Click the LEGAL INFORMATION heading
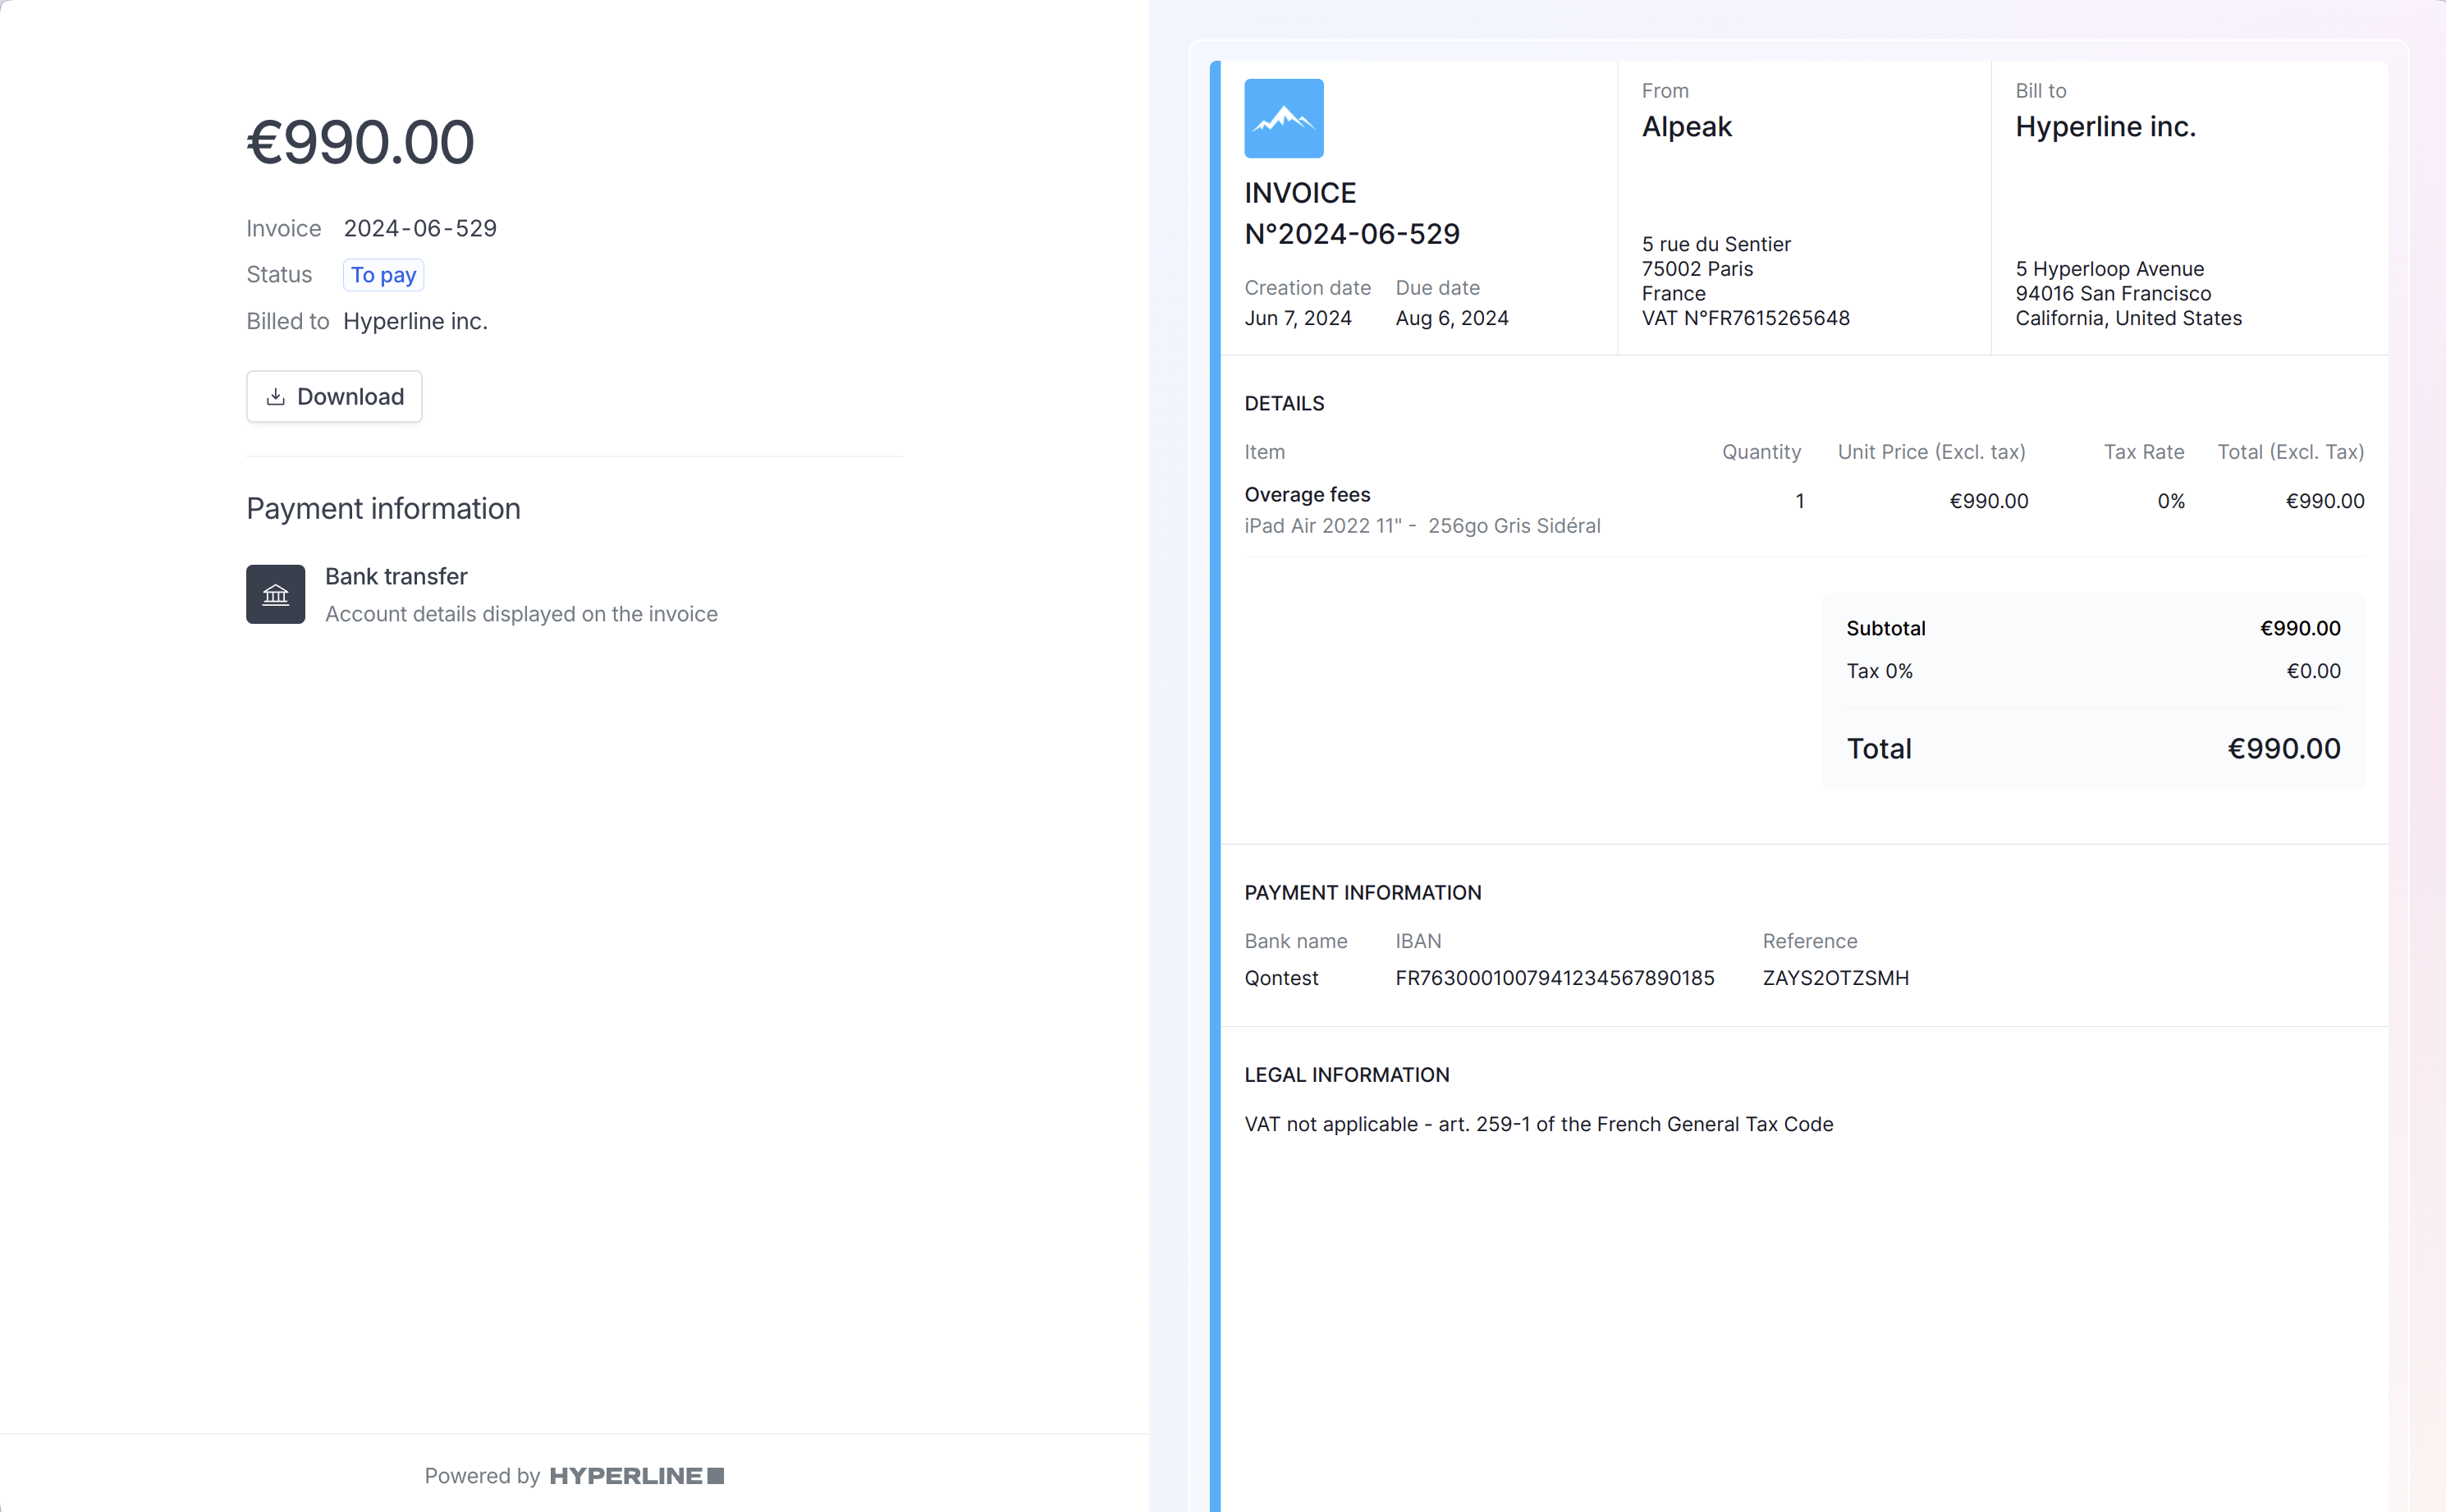Image resolution: width=2446 pixels, height=1512 pixels. [x=1346, y=1075]
